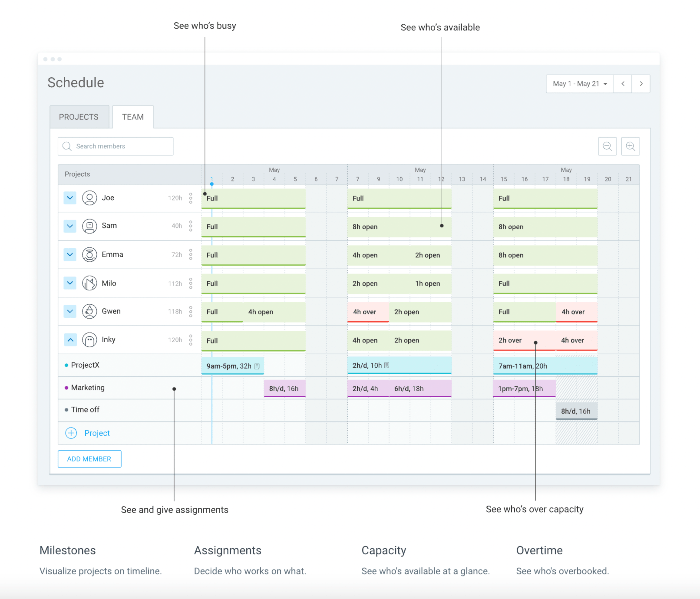Expand Milo's row chevron

[70, 283]
